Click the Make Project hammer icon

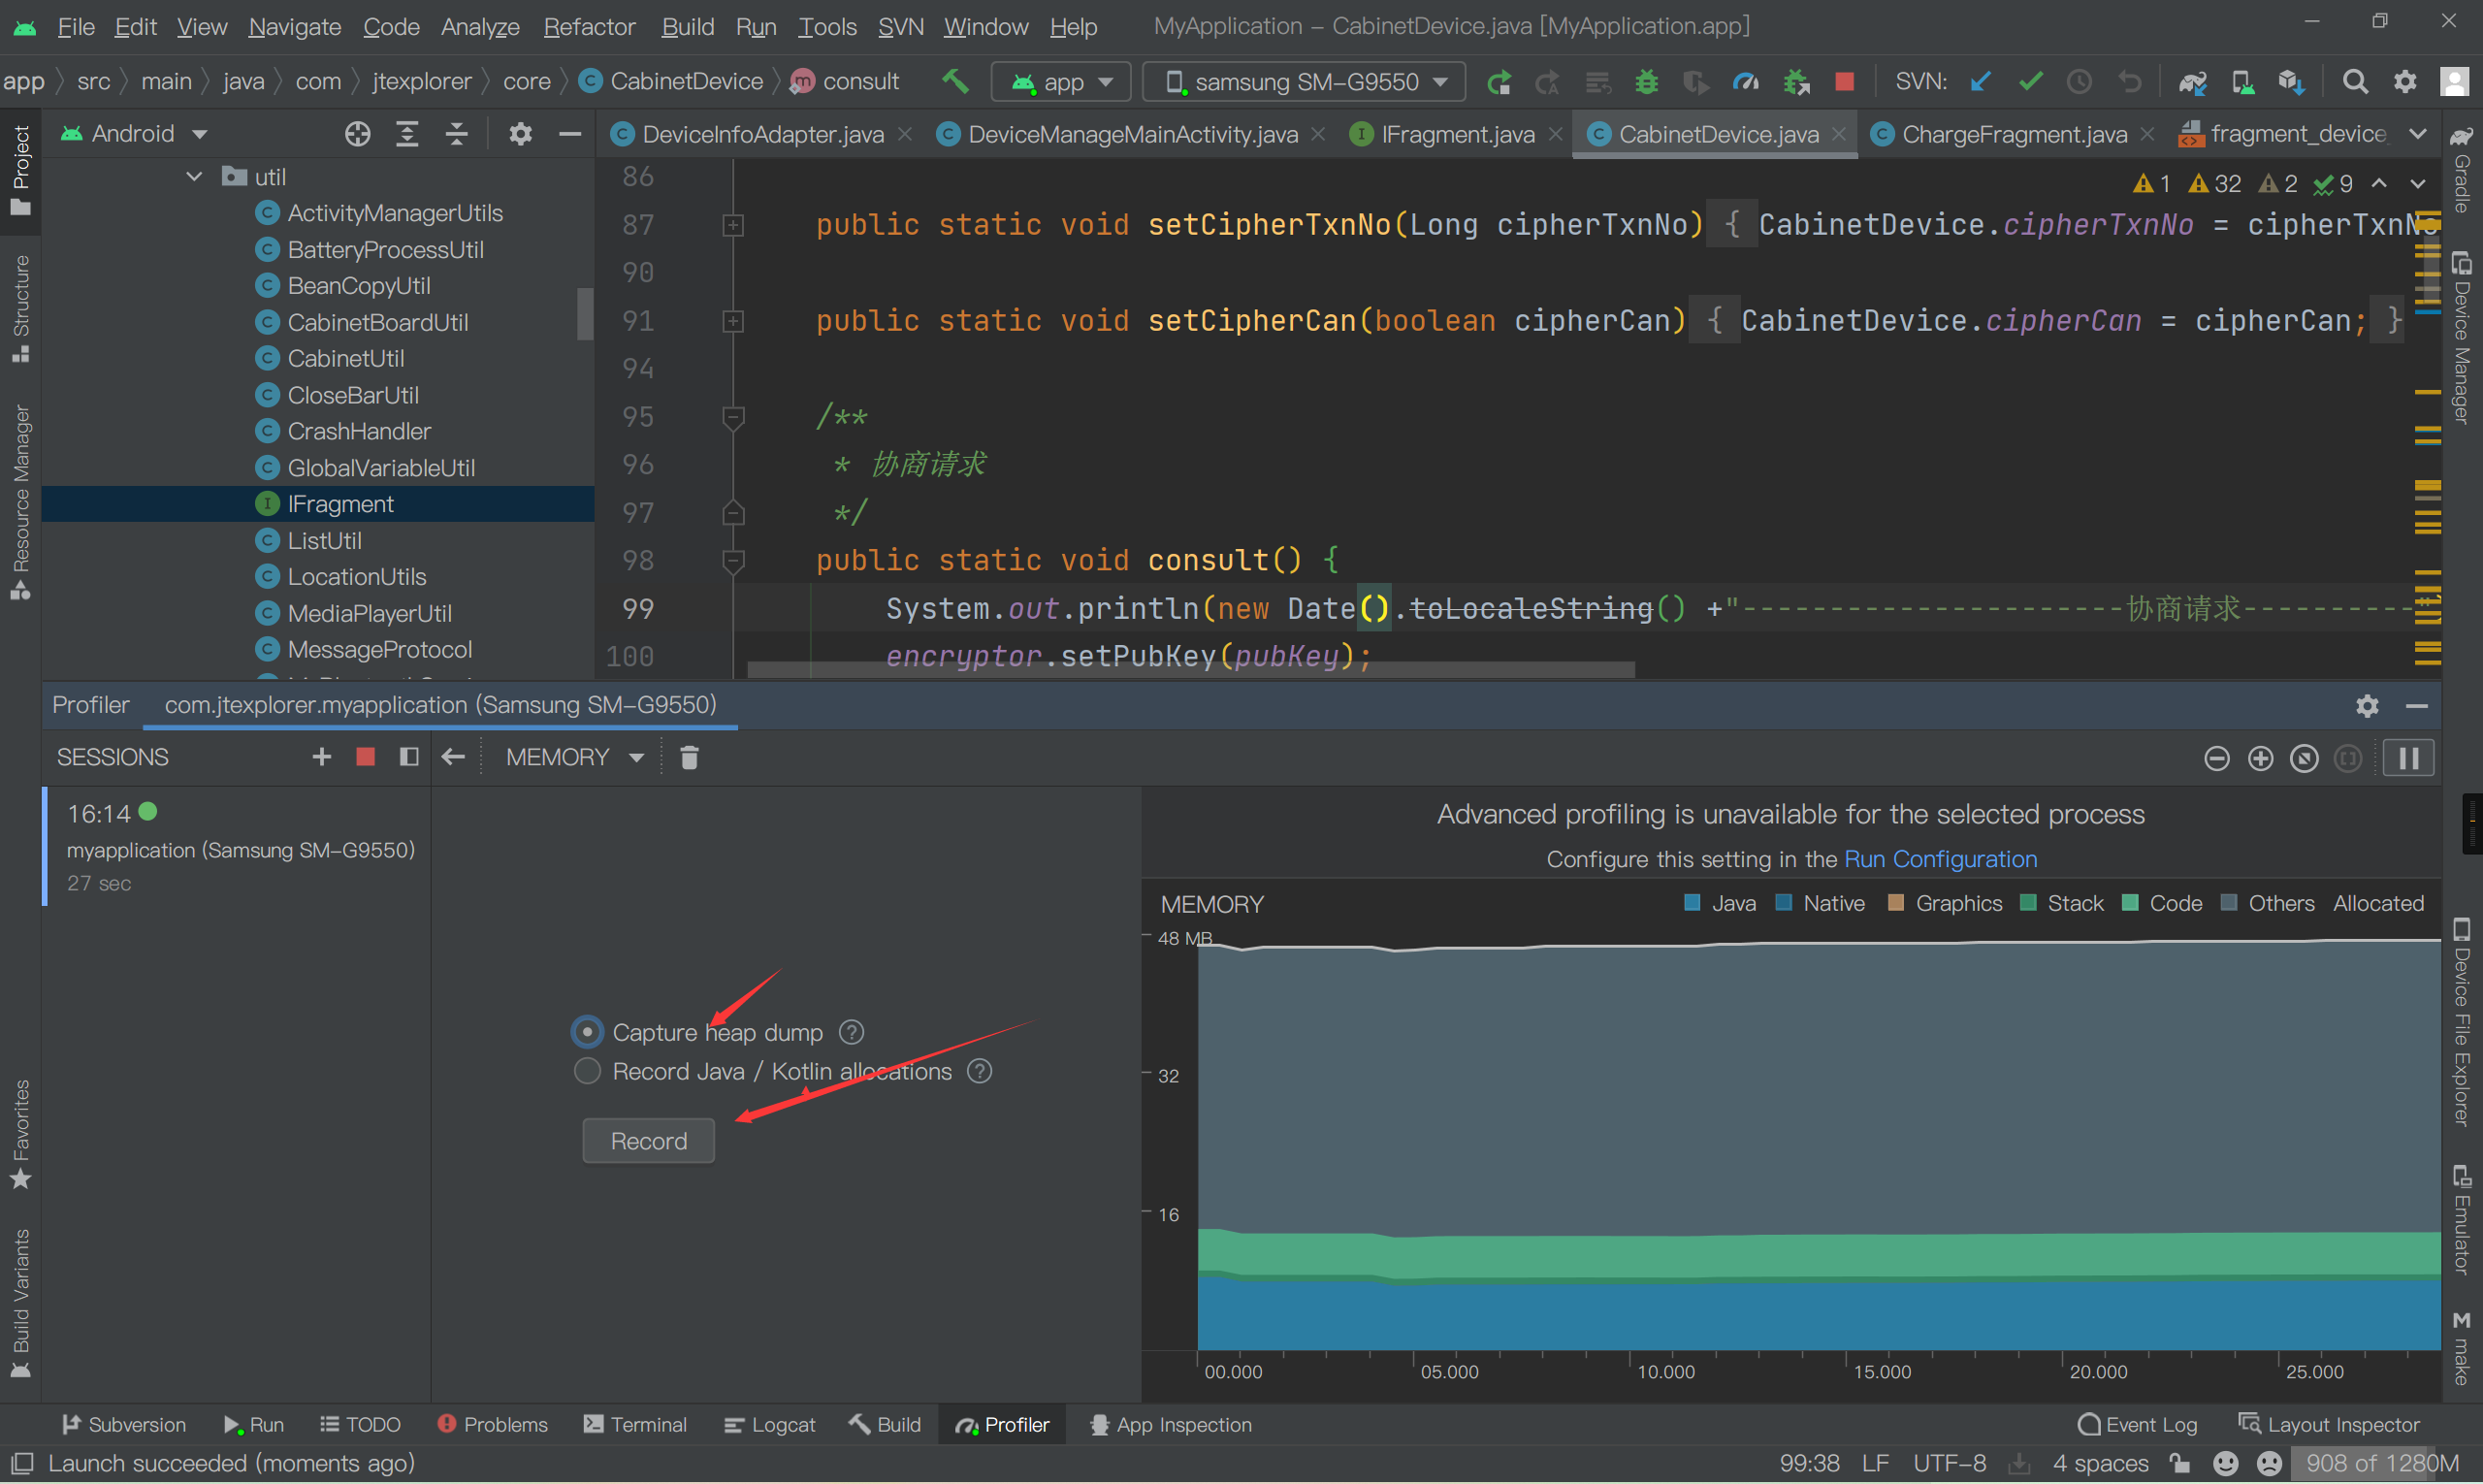pyautogui.click(x=955, y=82)
